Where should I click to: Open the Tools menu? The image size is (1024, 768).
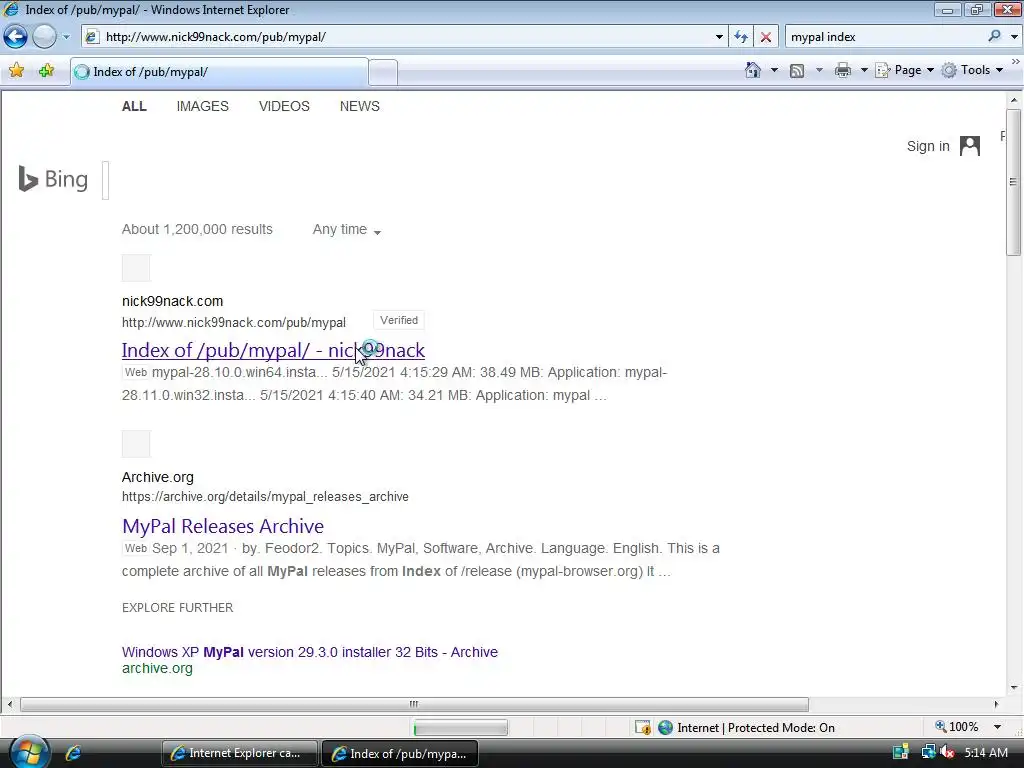click(972, 70)
